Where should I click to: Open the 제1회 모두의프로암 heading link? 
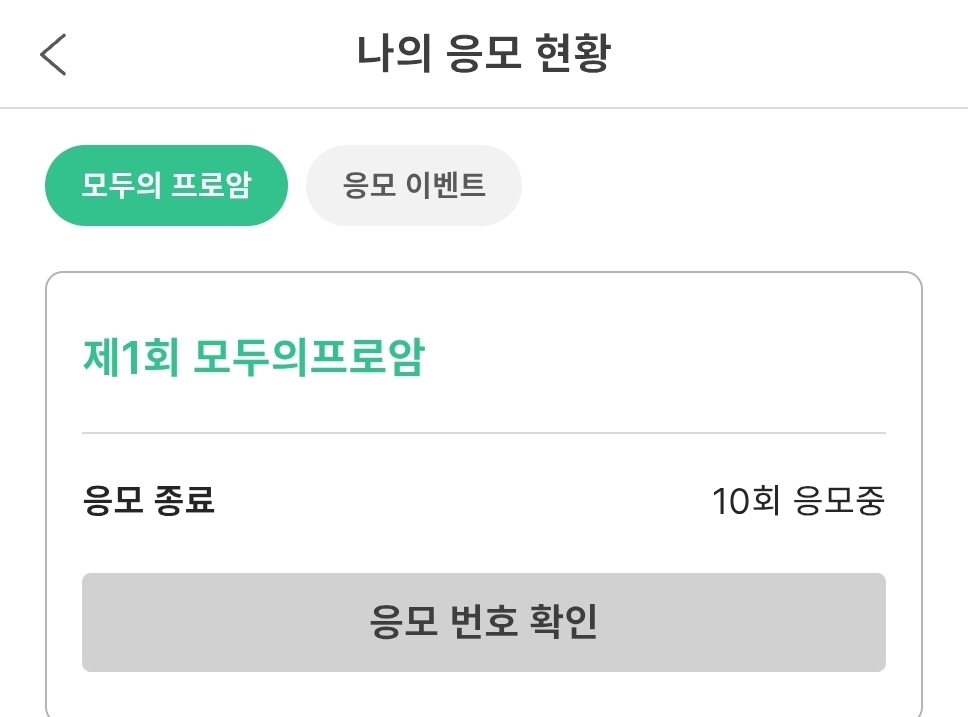pyautogui.click(x=254, y=357)
